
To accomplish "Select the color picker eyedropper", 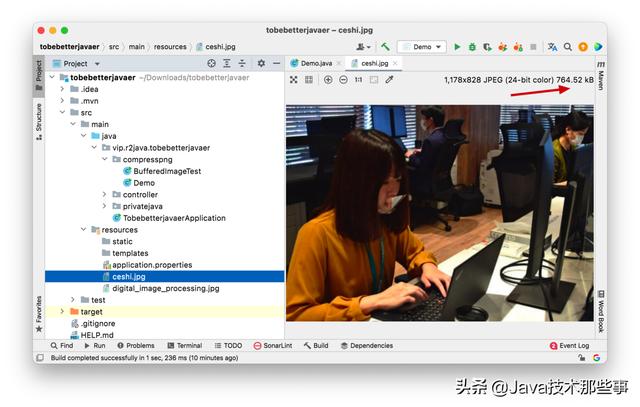I will [389, 80].
